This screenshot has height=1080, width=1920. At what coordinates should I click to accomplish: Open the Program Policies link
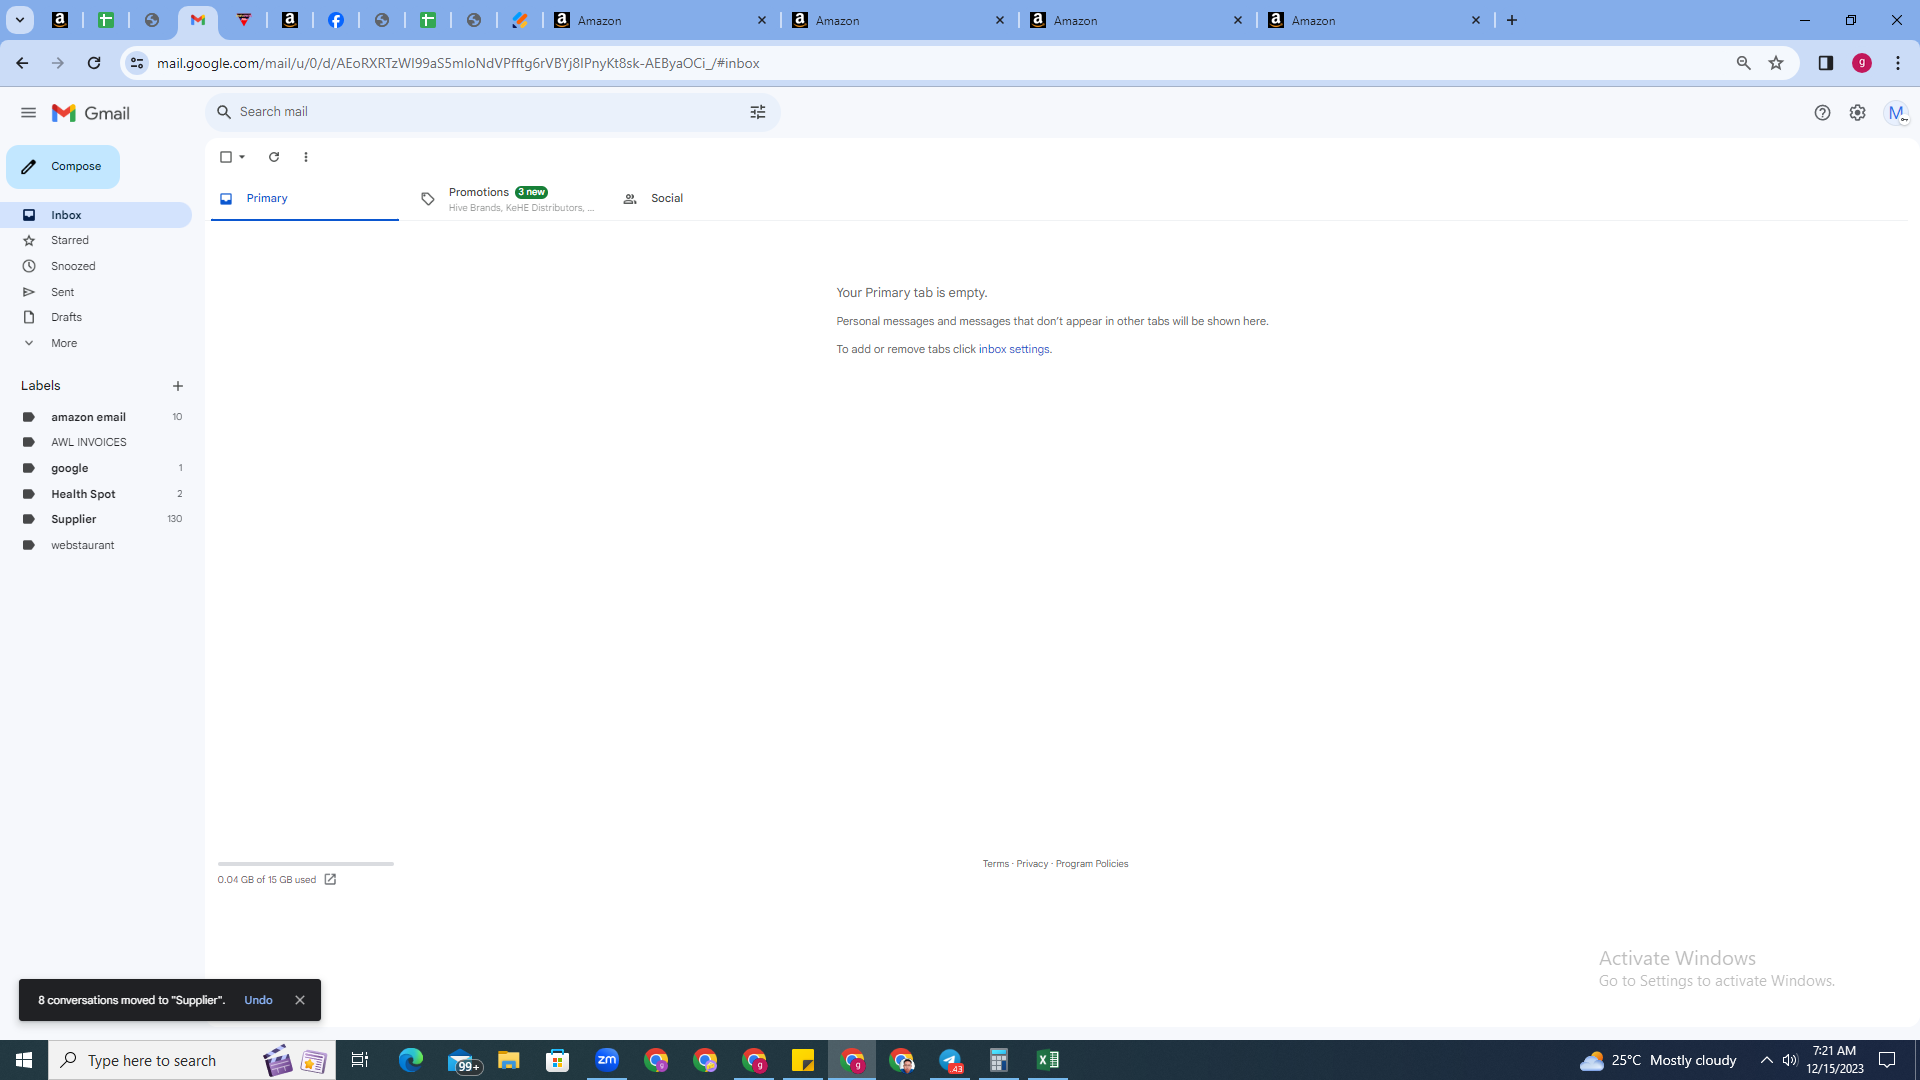tap(1092, 864)
